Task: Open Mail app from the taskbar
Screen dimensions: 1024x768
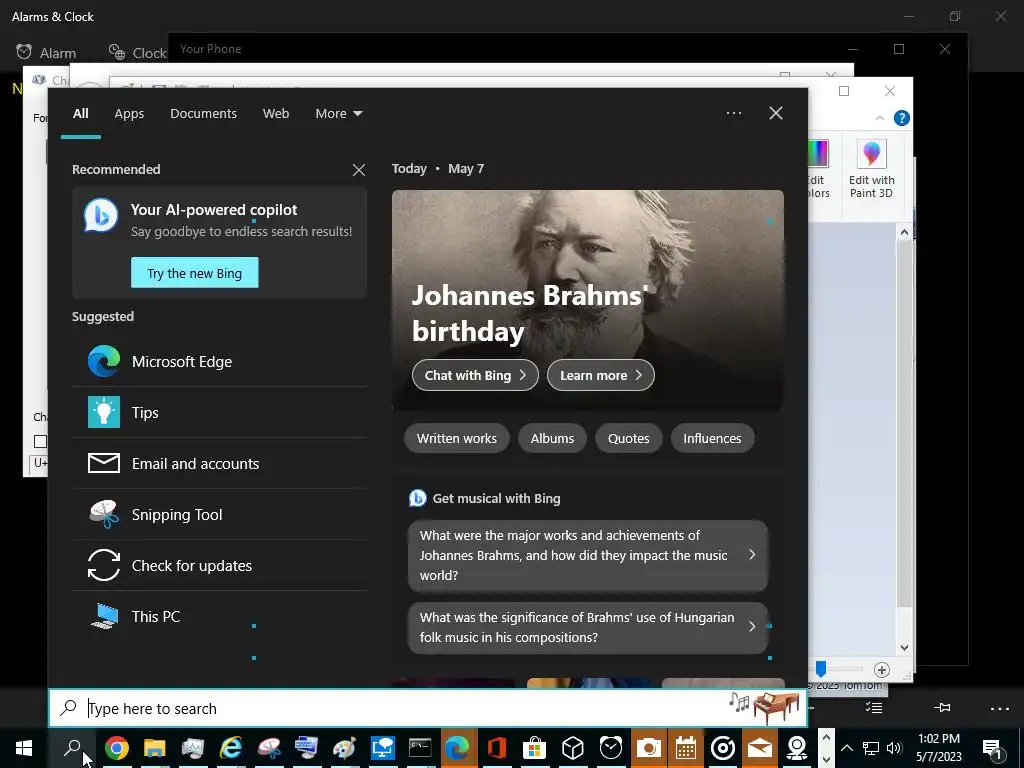Action: [760, 748]
